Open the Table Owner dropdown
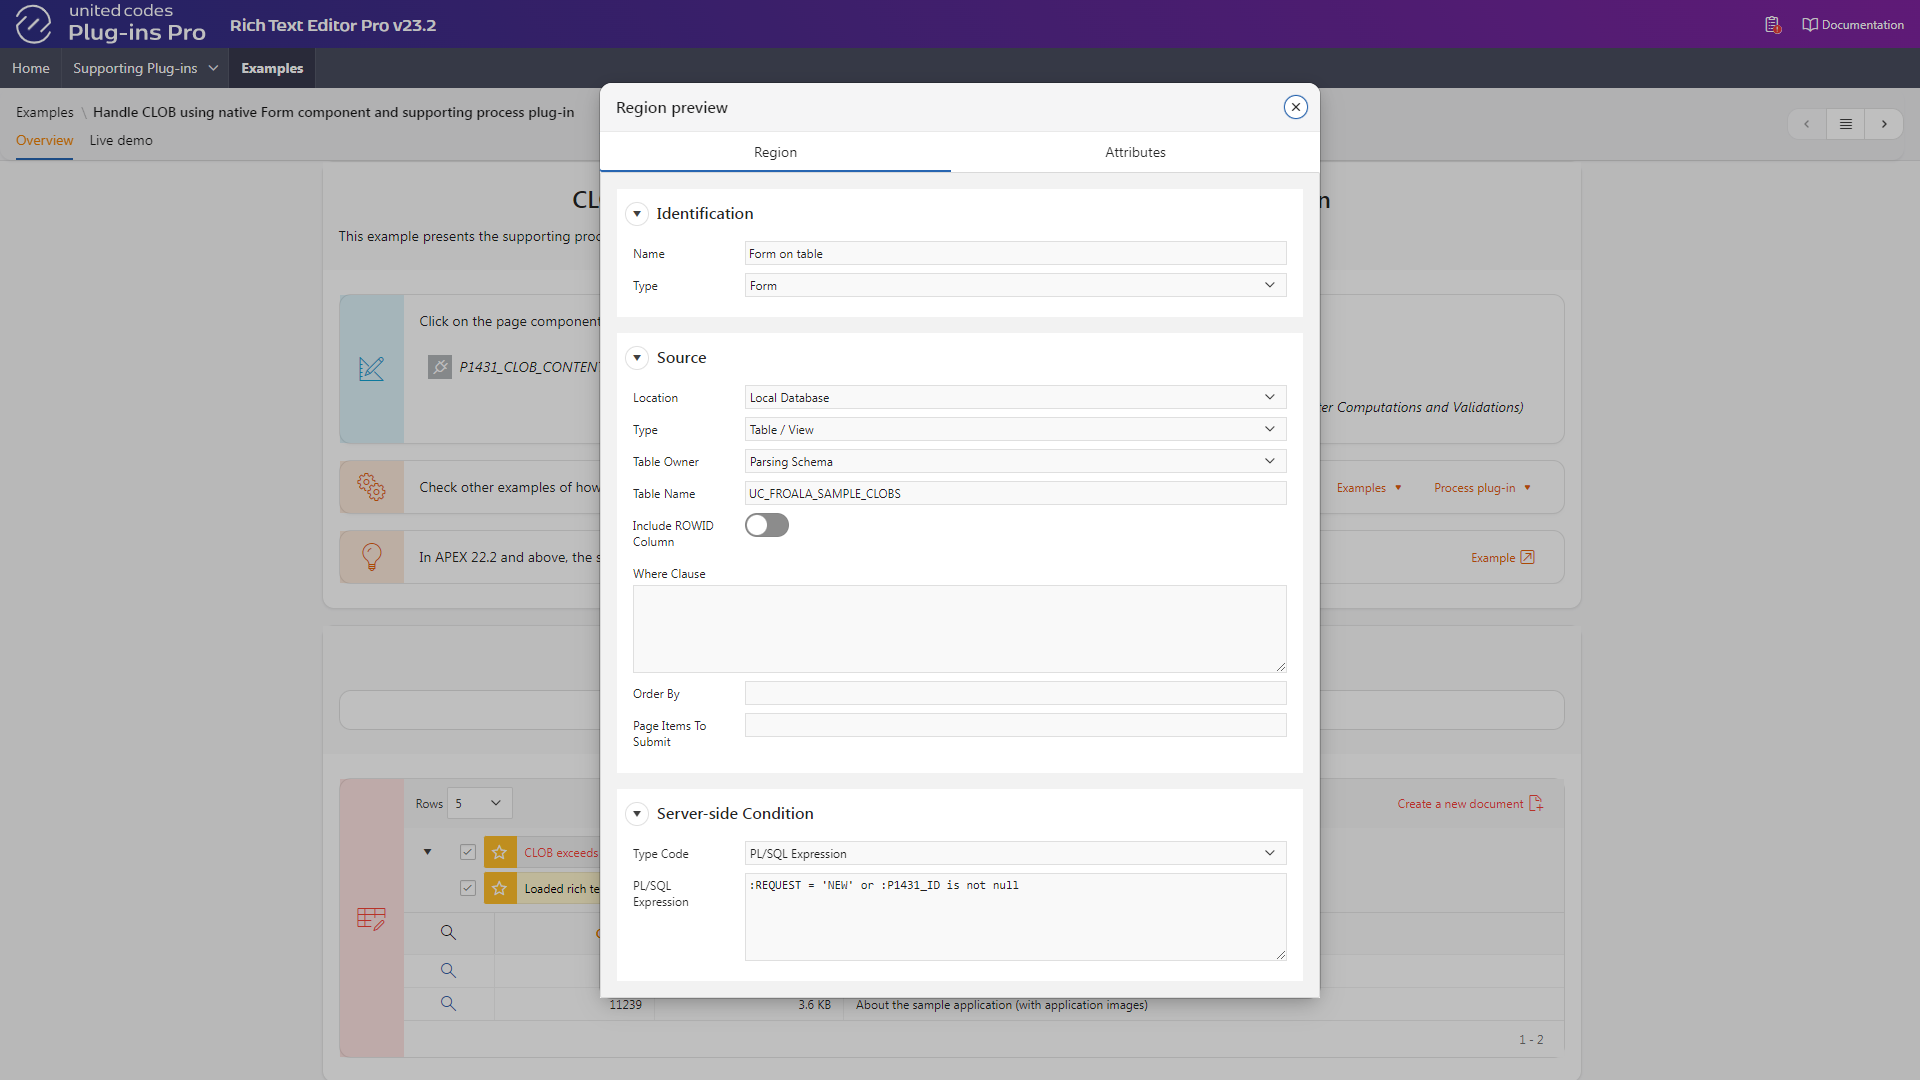 [1015, 461]
